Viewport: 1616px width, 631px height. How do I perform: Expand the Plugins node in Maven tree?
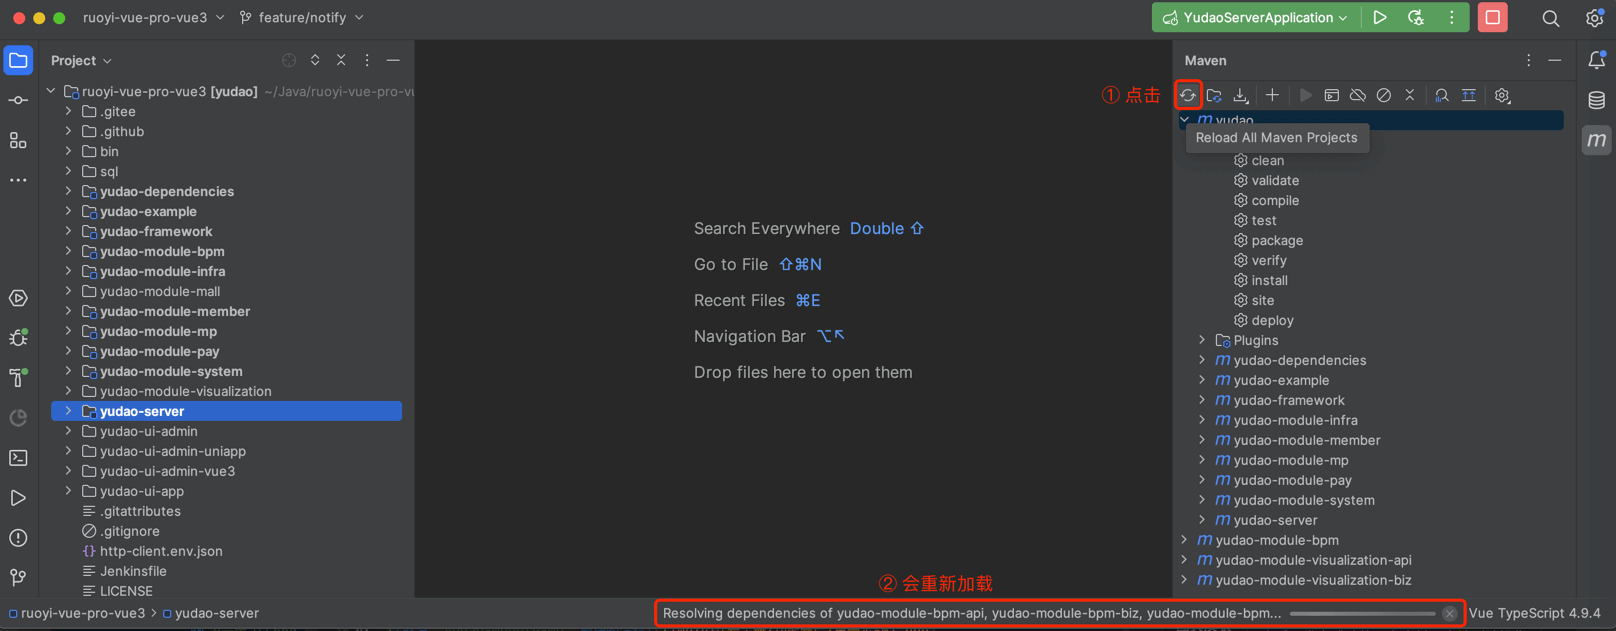click(x=1202, y=341)
